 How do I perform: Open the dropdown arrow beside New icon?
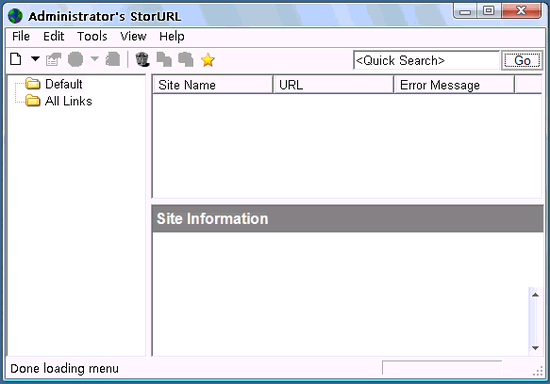(35, 59)
